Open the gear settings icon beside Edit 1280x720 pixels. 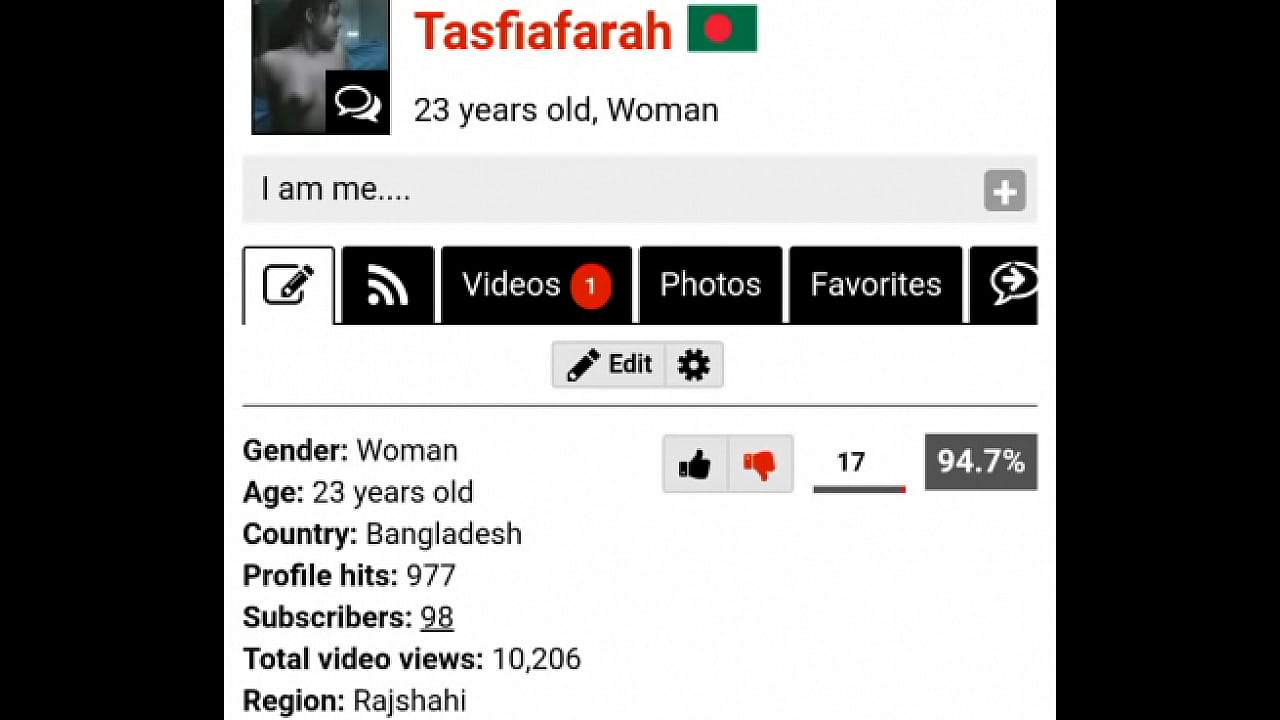point(693,364)
